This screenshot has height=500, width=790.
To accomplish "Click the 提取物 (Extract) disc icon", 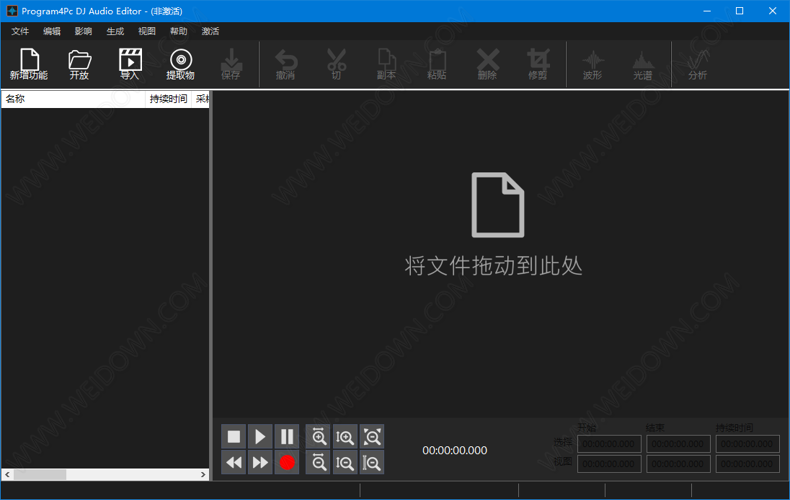I will click(x=180, y=64).
